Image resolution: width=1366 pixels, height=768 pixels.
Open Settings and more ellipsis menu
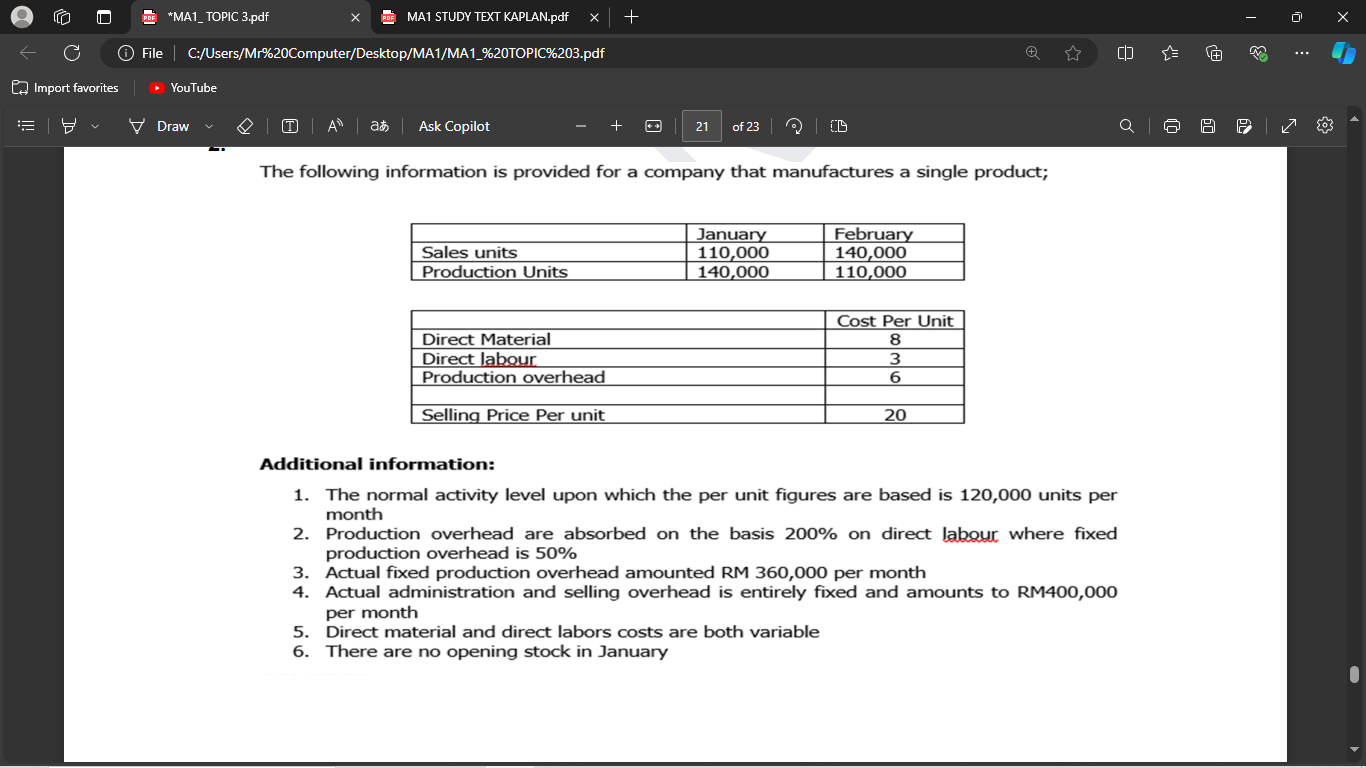(1301, 53)
